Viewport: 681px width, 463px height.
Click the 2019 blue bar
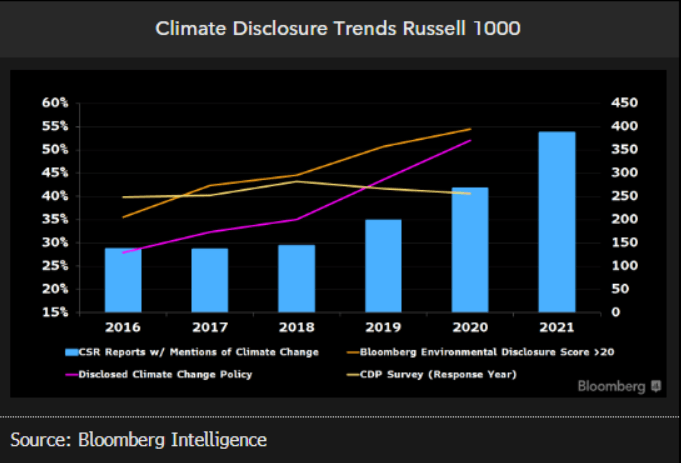pyautogui.click(x=383, y=266)
